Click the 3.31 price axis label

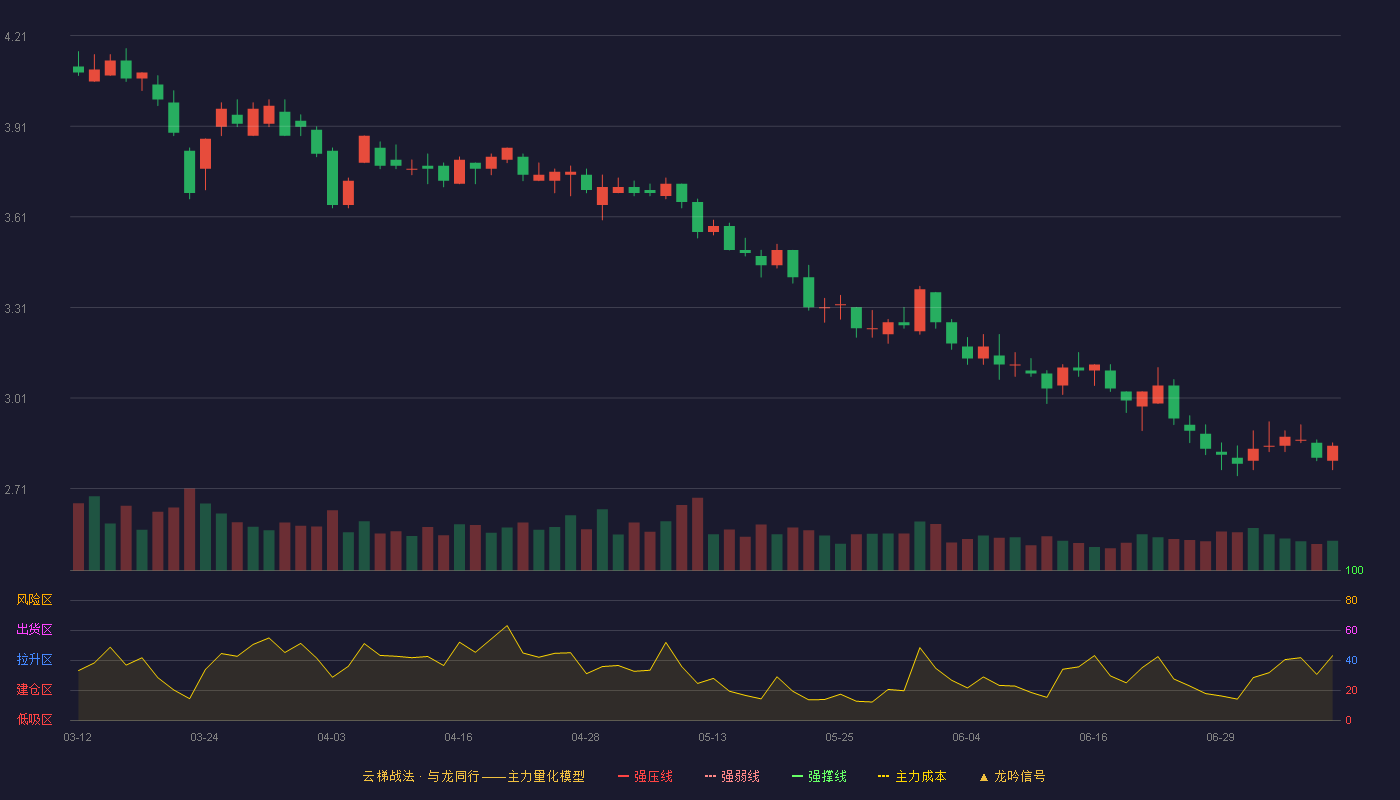[15, 309]
